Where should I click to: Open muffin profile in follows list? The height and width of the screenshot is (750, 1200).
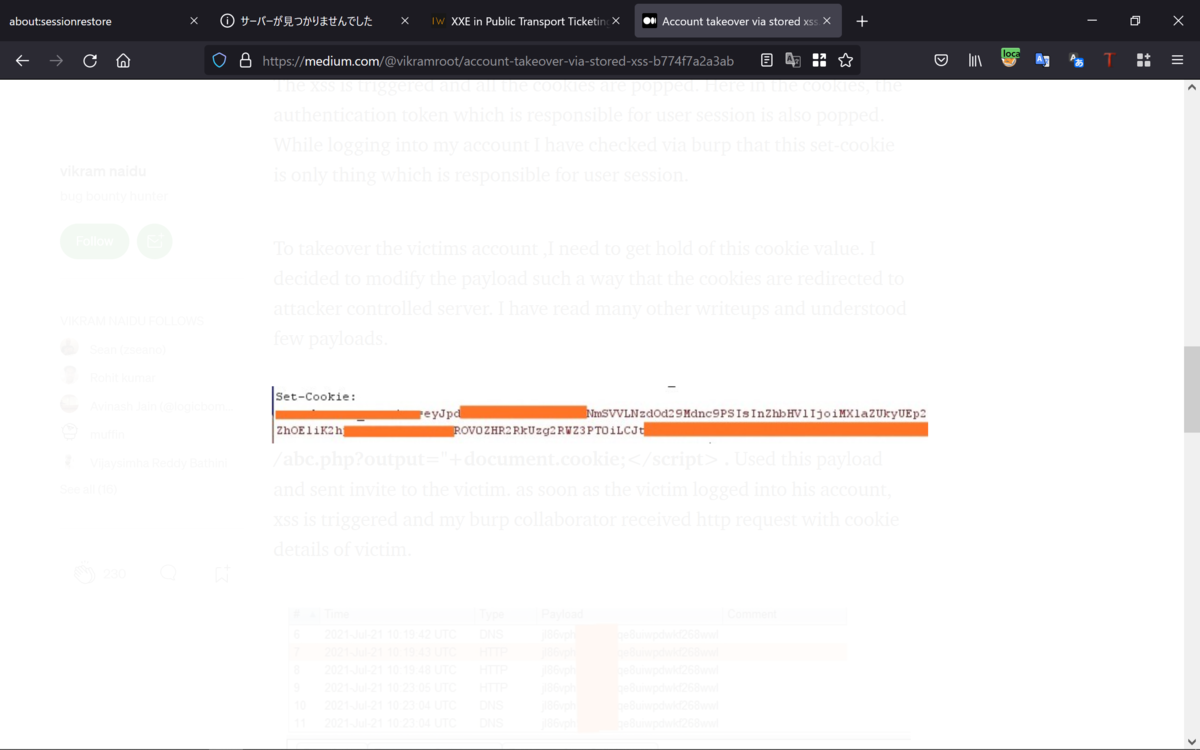tap(107, 434)
